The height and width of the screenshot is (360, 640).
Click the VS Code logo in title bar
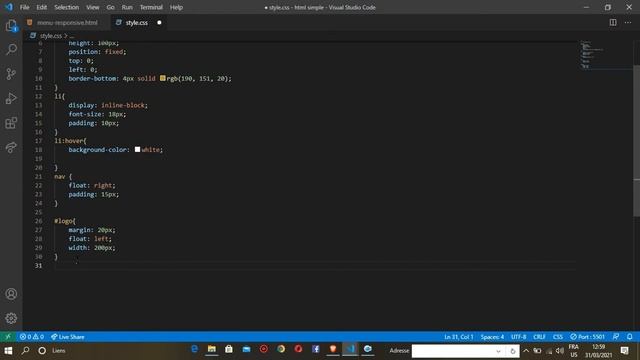coord(9,7)
